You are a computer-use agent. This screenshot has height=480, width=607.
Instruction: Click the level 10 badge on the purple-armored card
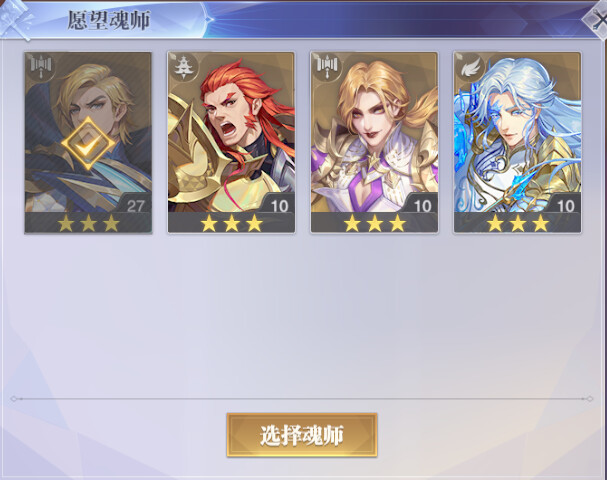[x=422, y=206]
